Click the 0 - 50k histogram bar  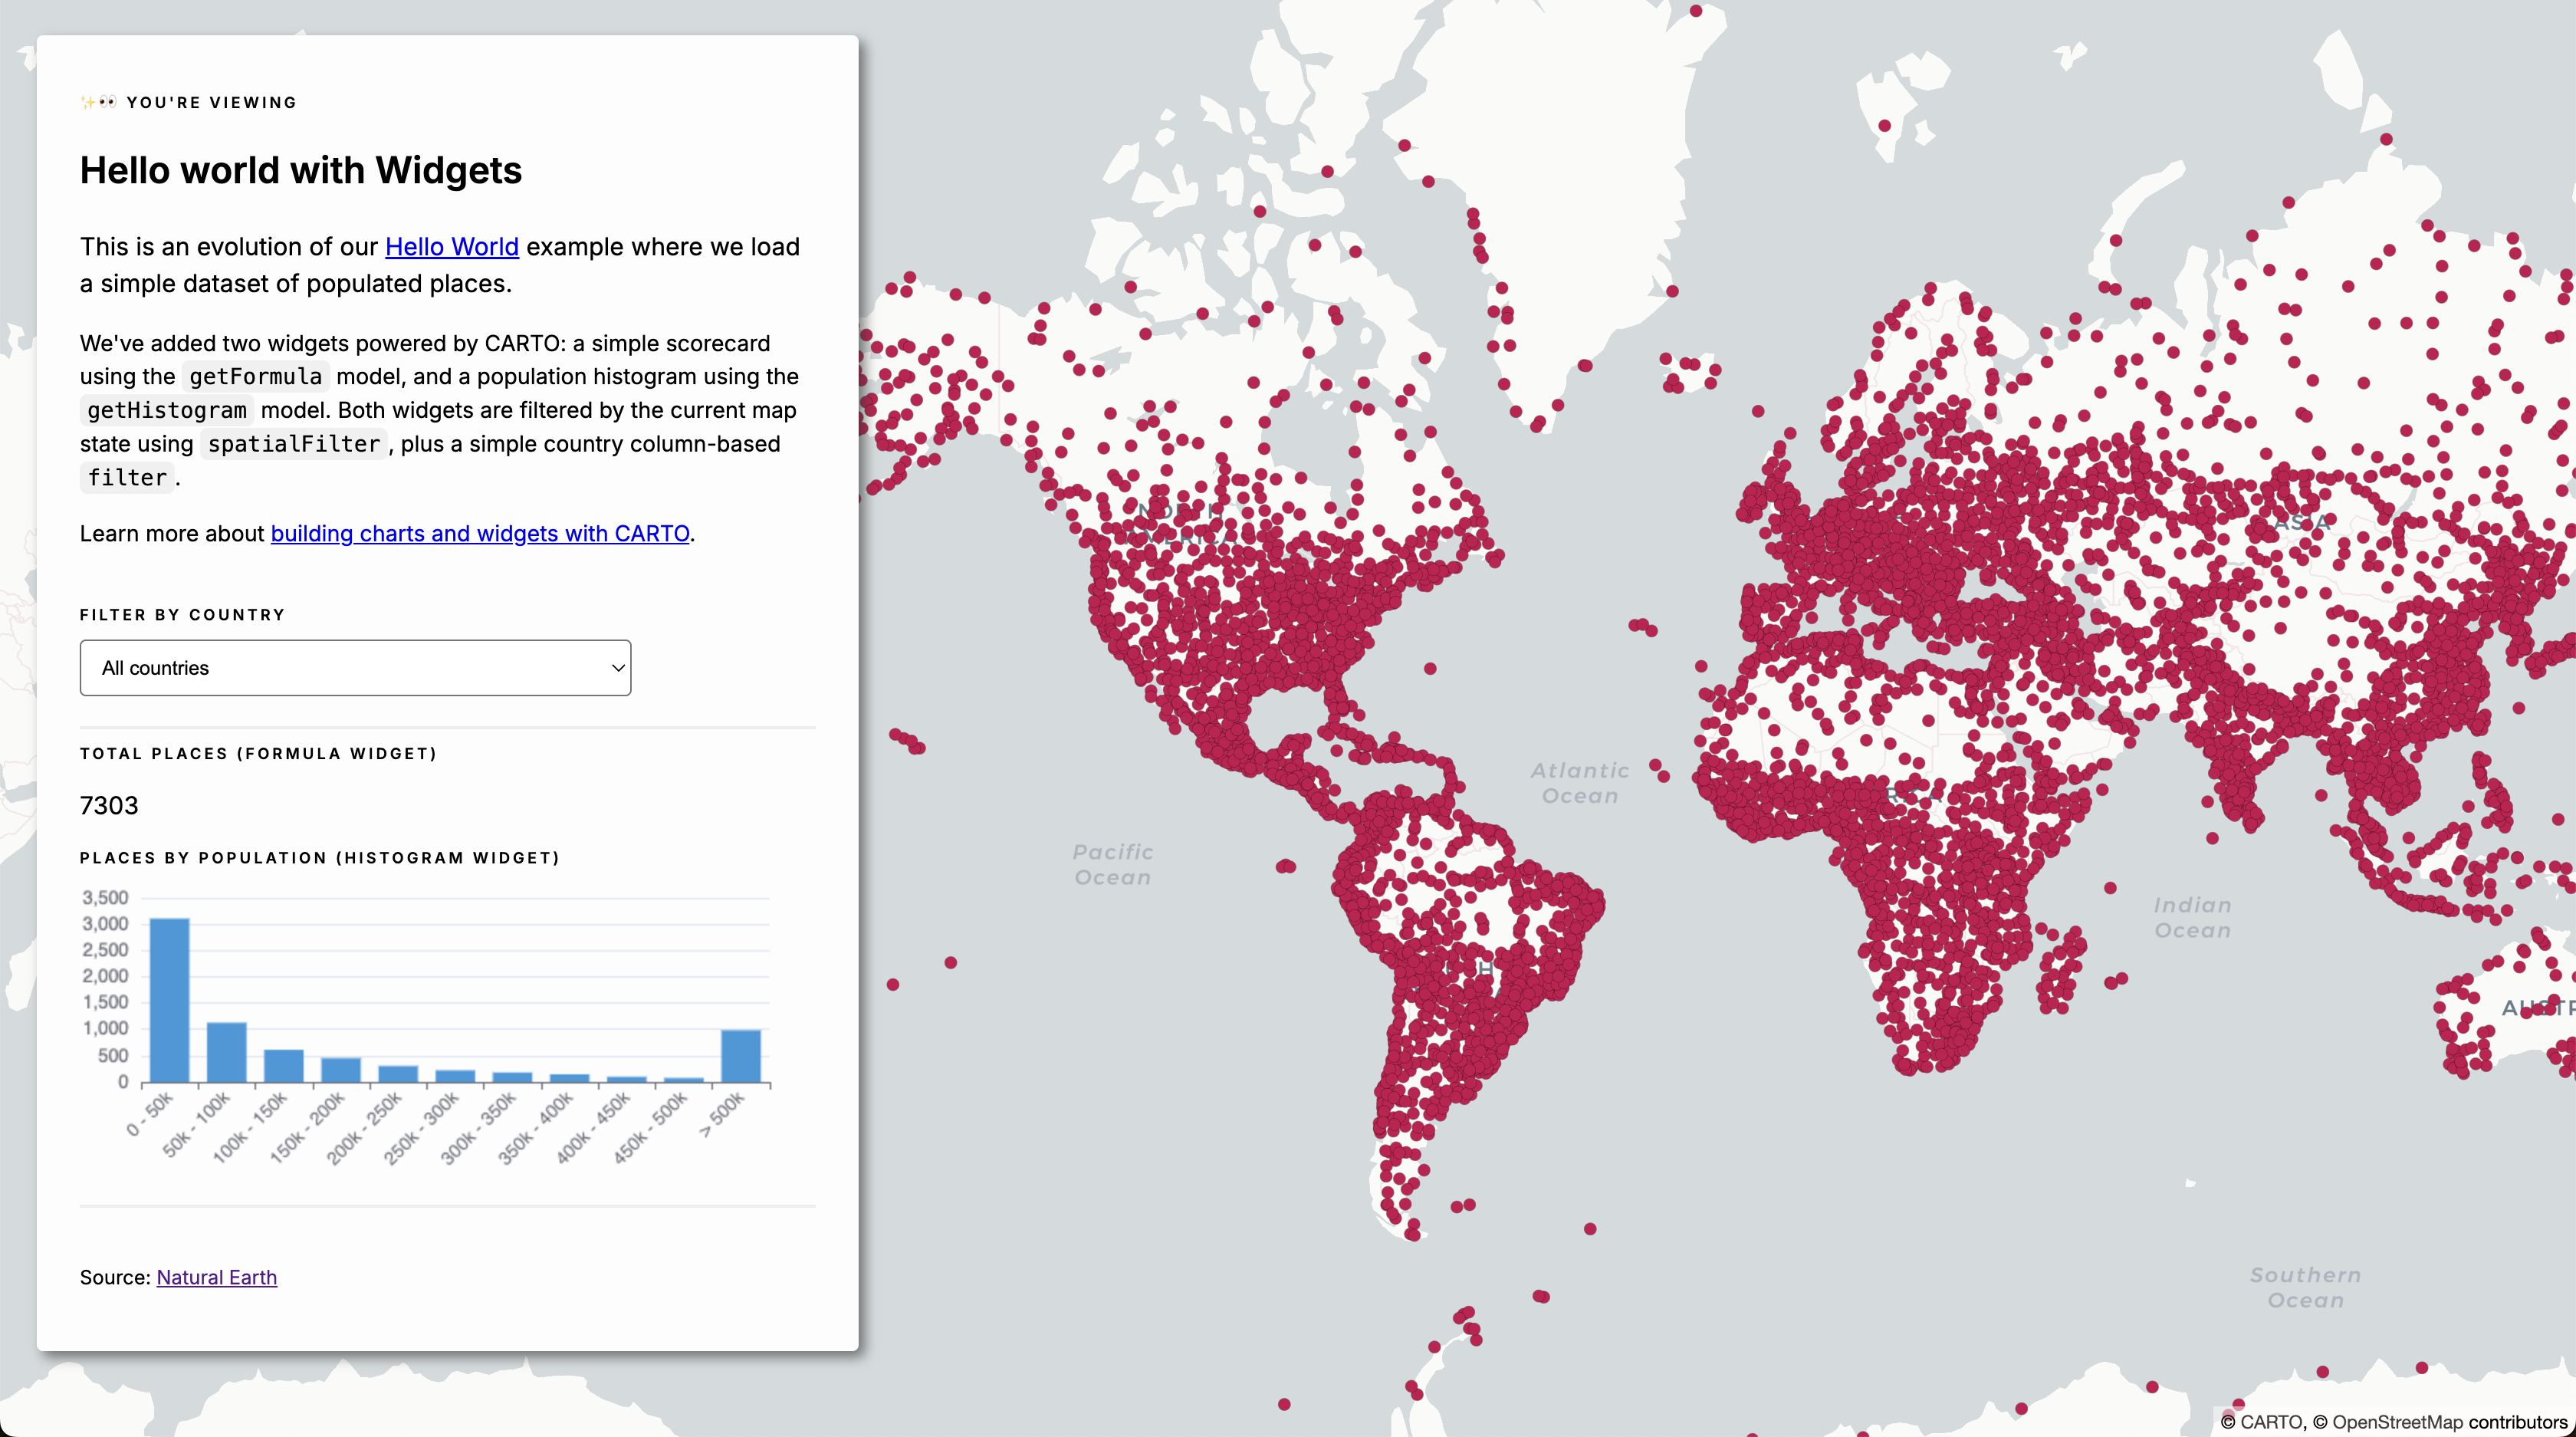pos(169,1000)
